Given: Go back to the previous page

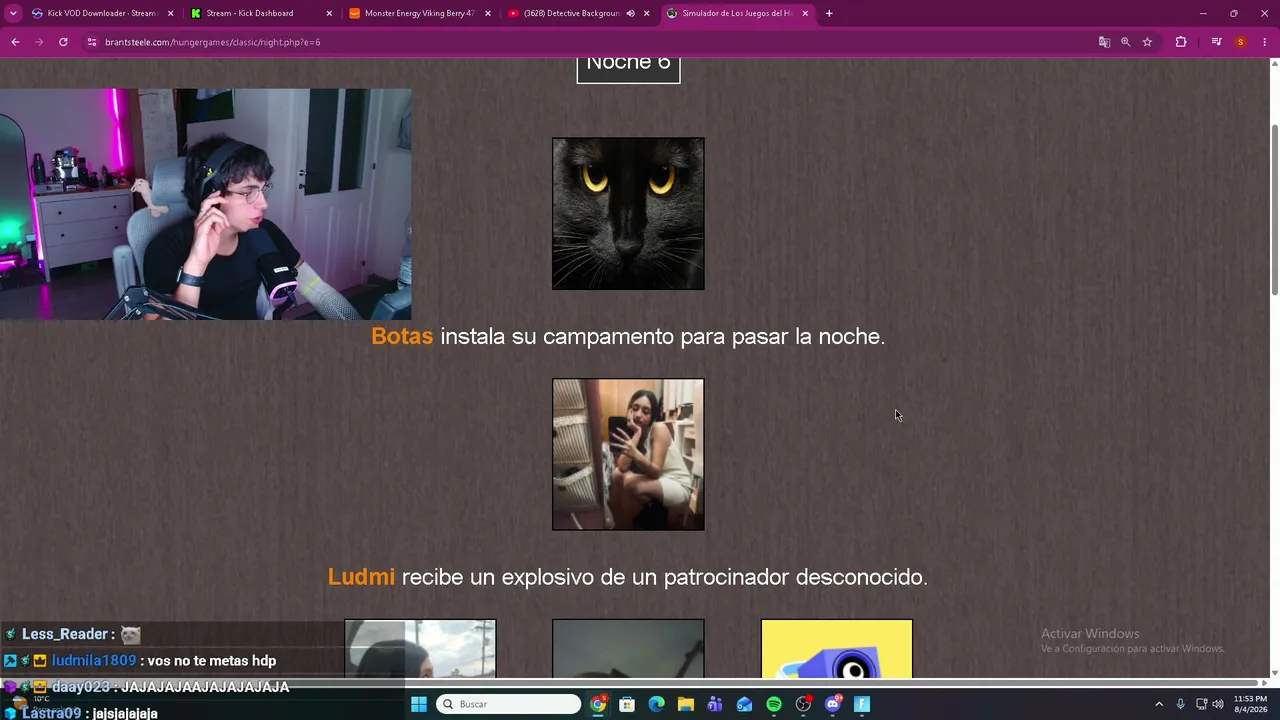Looking at the screenshot, I should coord(15,42).
